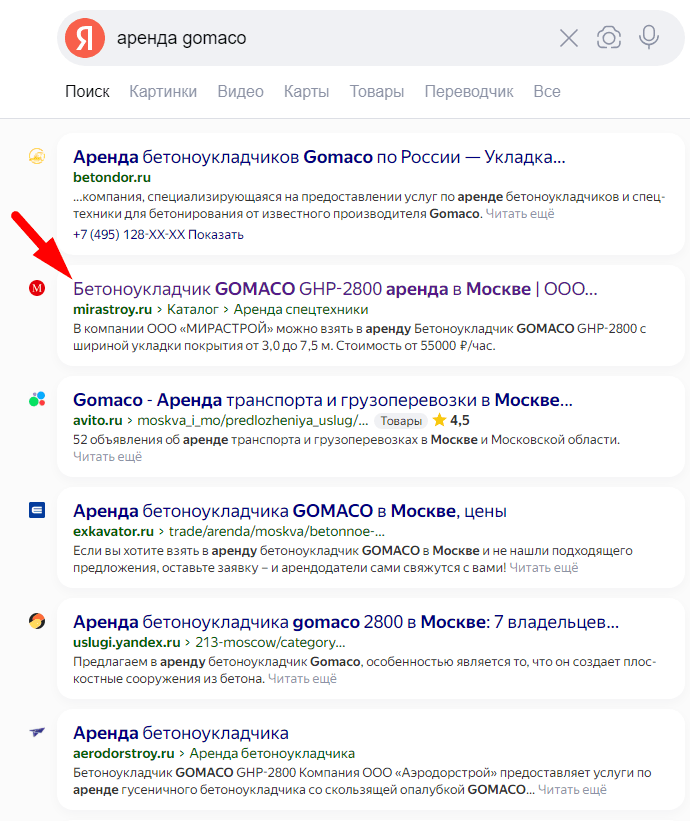The image size is (690, 821).
Task: Click the 213-moscow/category path link
Action: click(x=270, y=642)
